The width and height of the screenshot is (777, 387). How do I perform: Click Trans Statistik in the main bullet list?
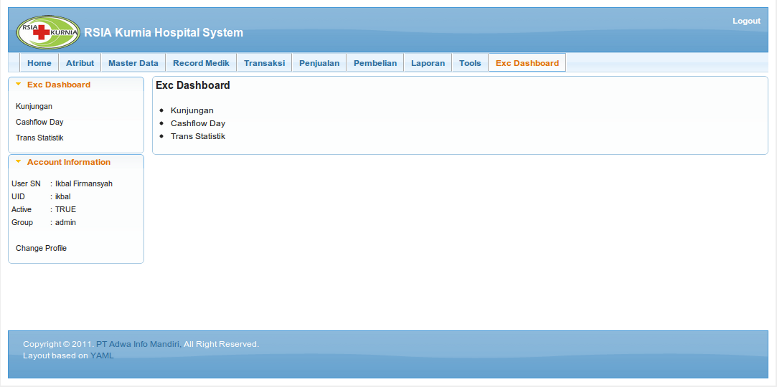coord(198,136)
